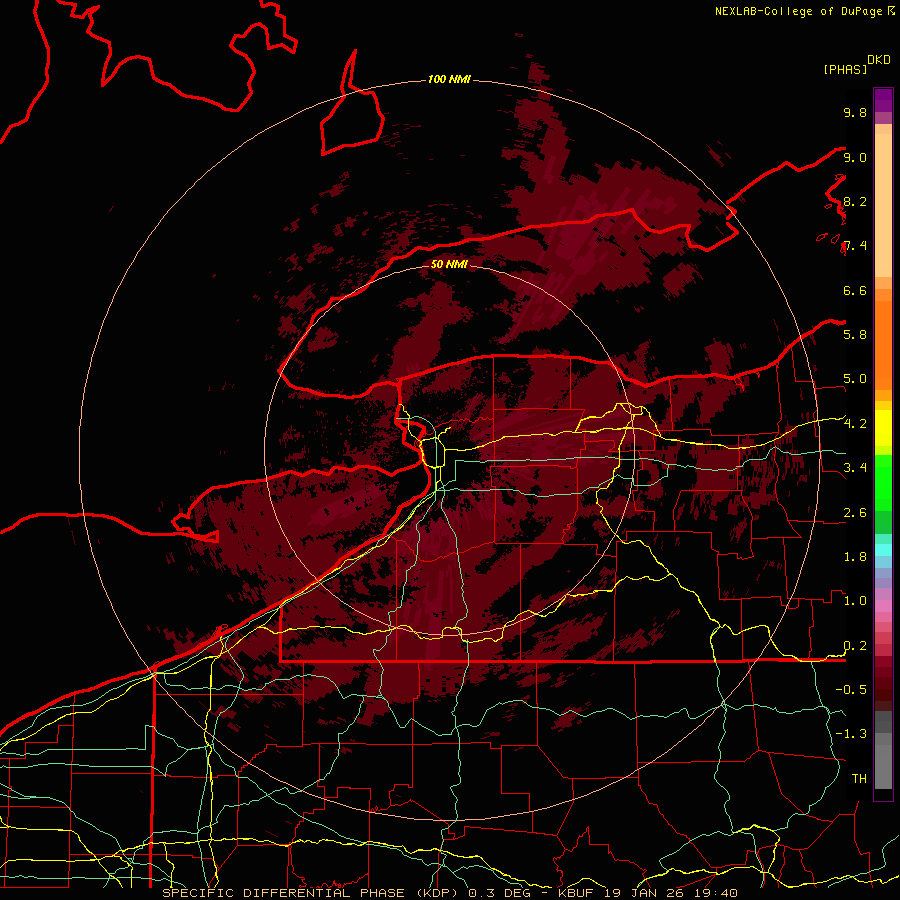This screenshot has width=900, height=900.
Task: Pick the bright green segment of the color bar
Action: coord(883,482)
